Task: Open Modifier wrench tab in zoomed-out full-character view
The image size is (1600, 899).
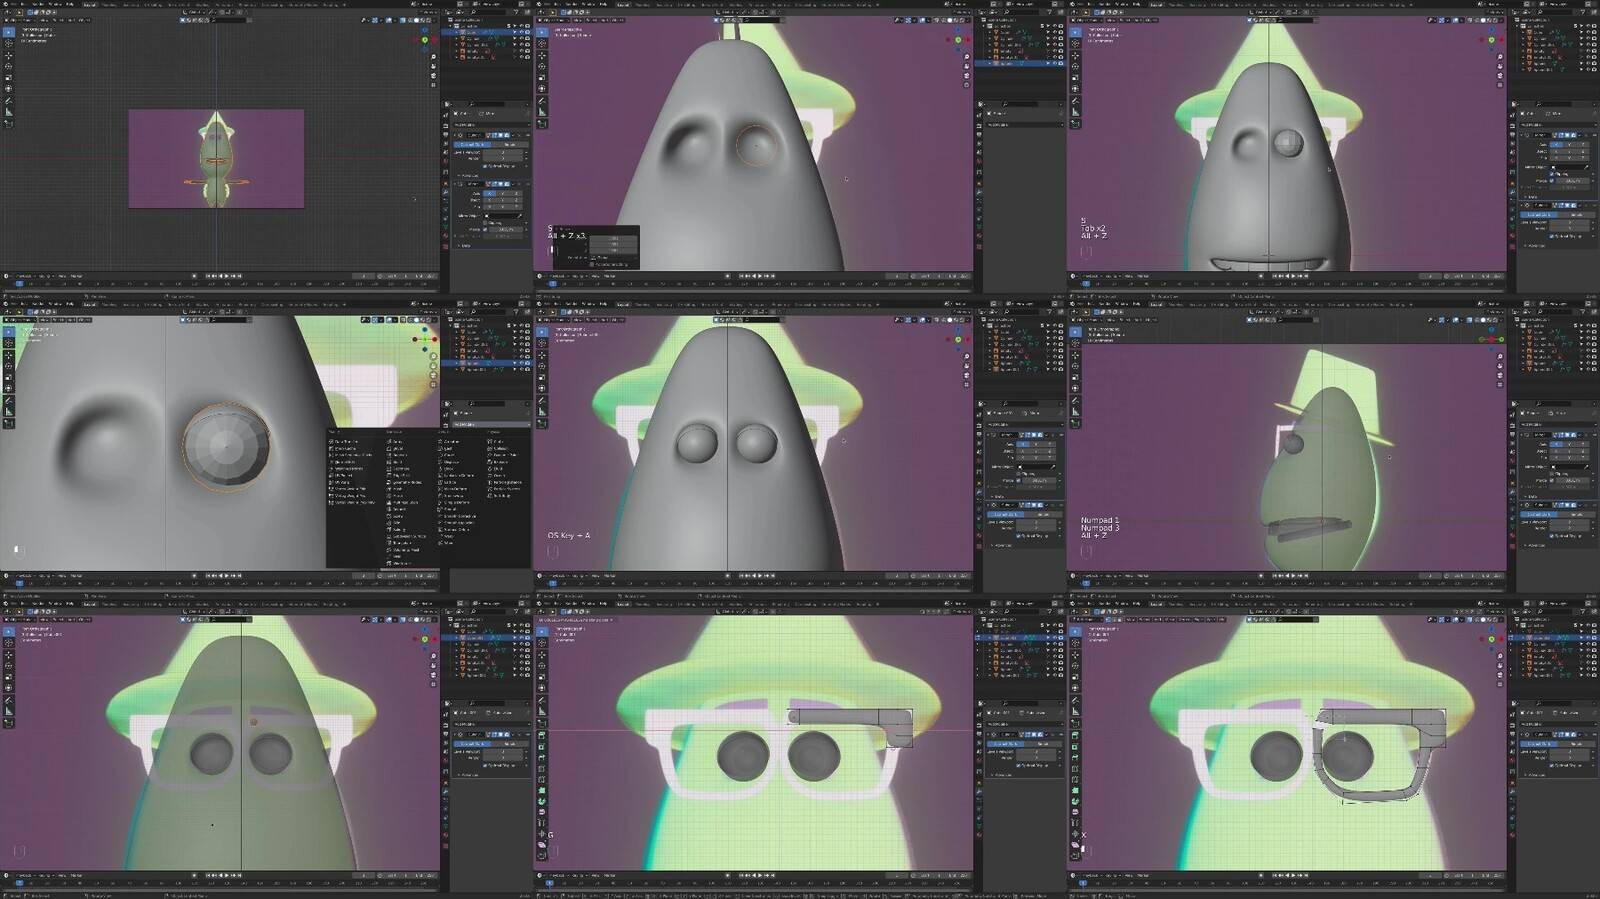Action: (x=445, y=192)
